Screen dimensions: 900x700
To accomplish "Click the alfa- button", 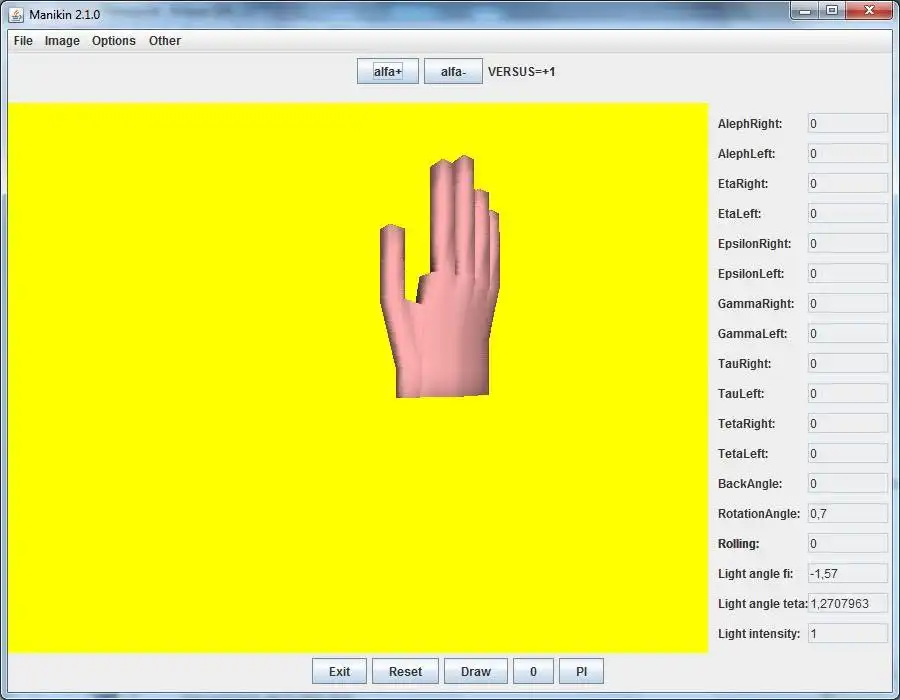I will (453, 72).
